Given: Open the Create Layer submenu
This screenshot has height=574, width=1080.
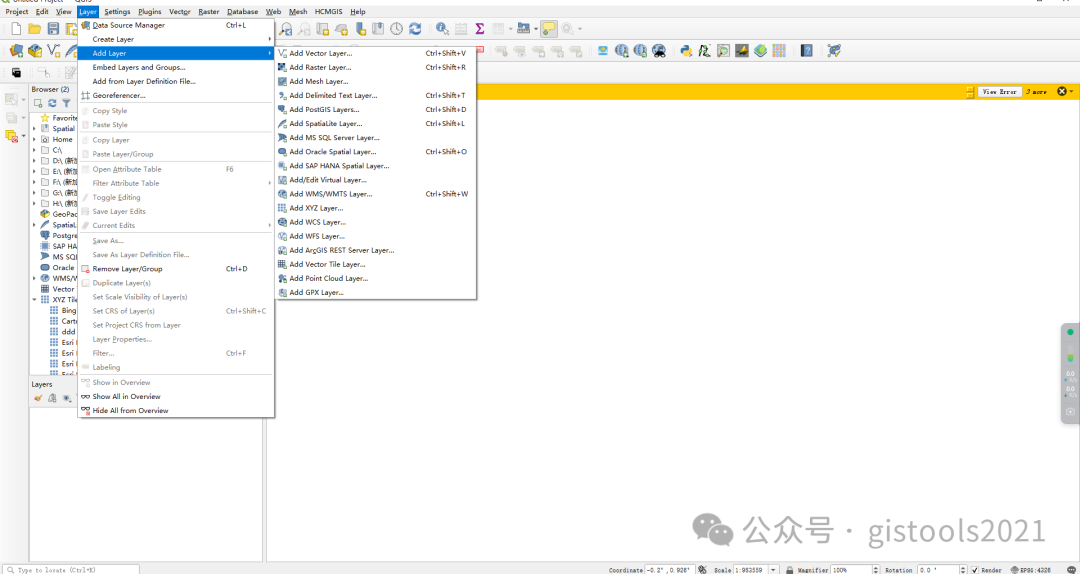Looking at the screenshot, I should coord(176,39).
